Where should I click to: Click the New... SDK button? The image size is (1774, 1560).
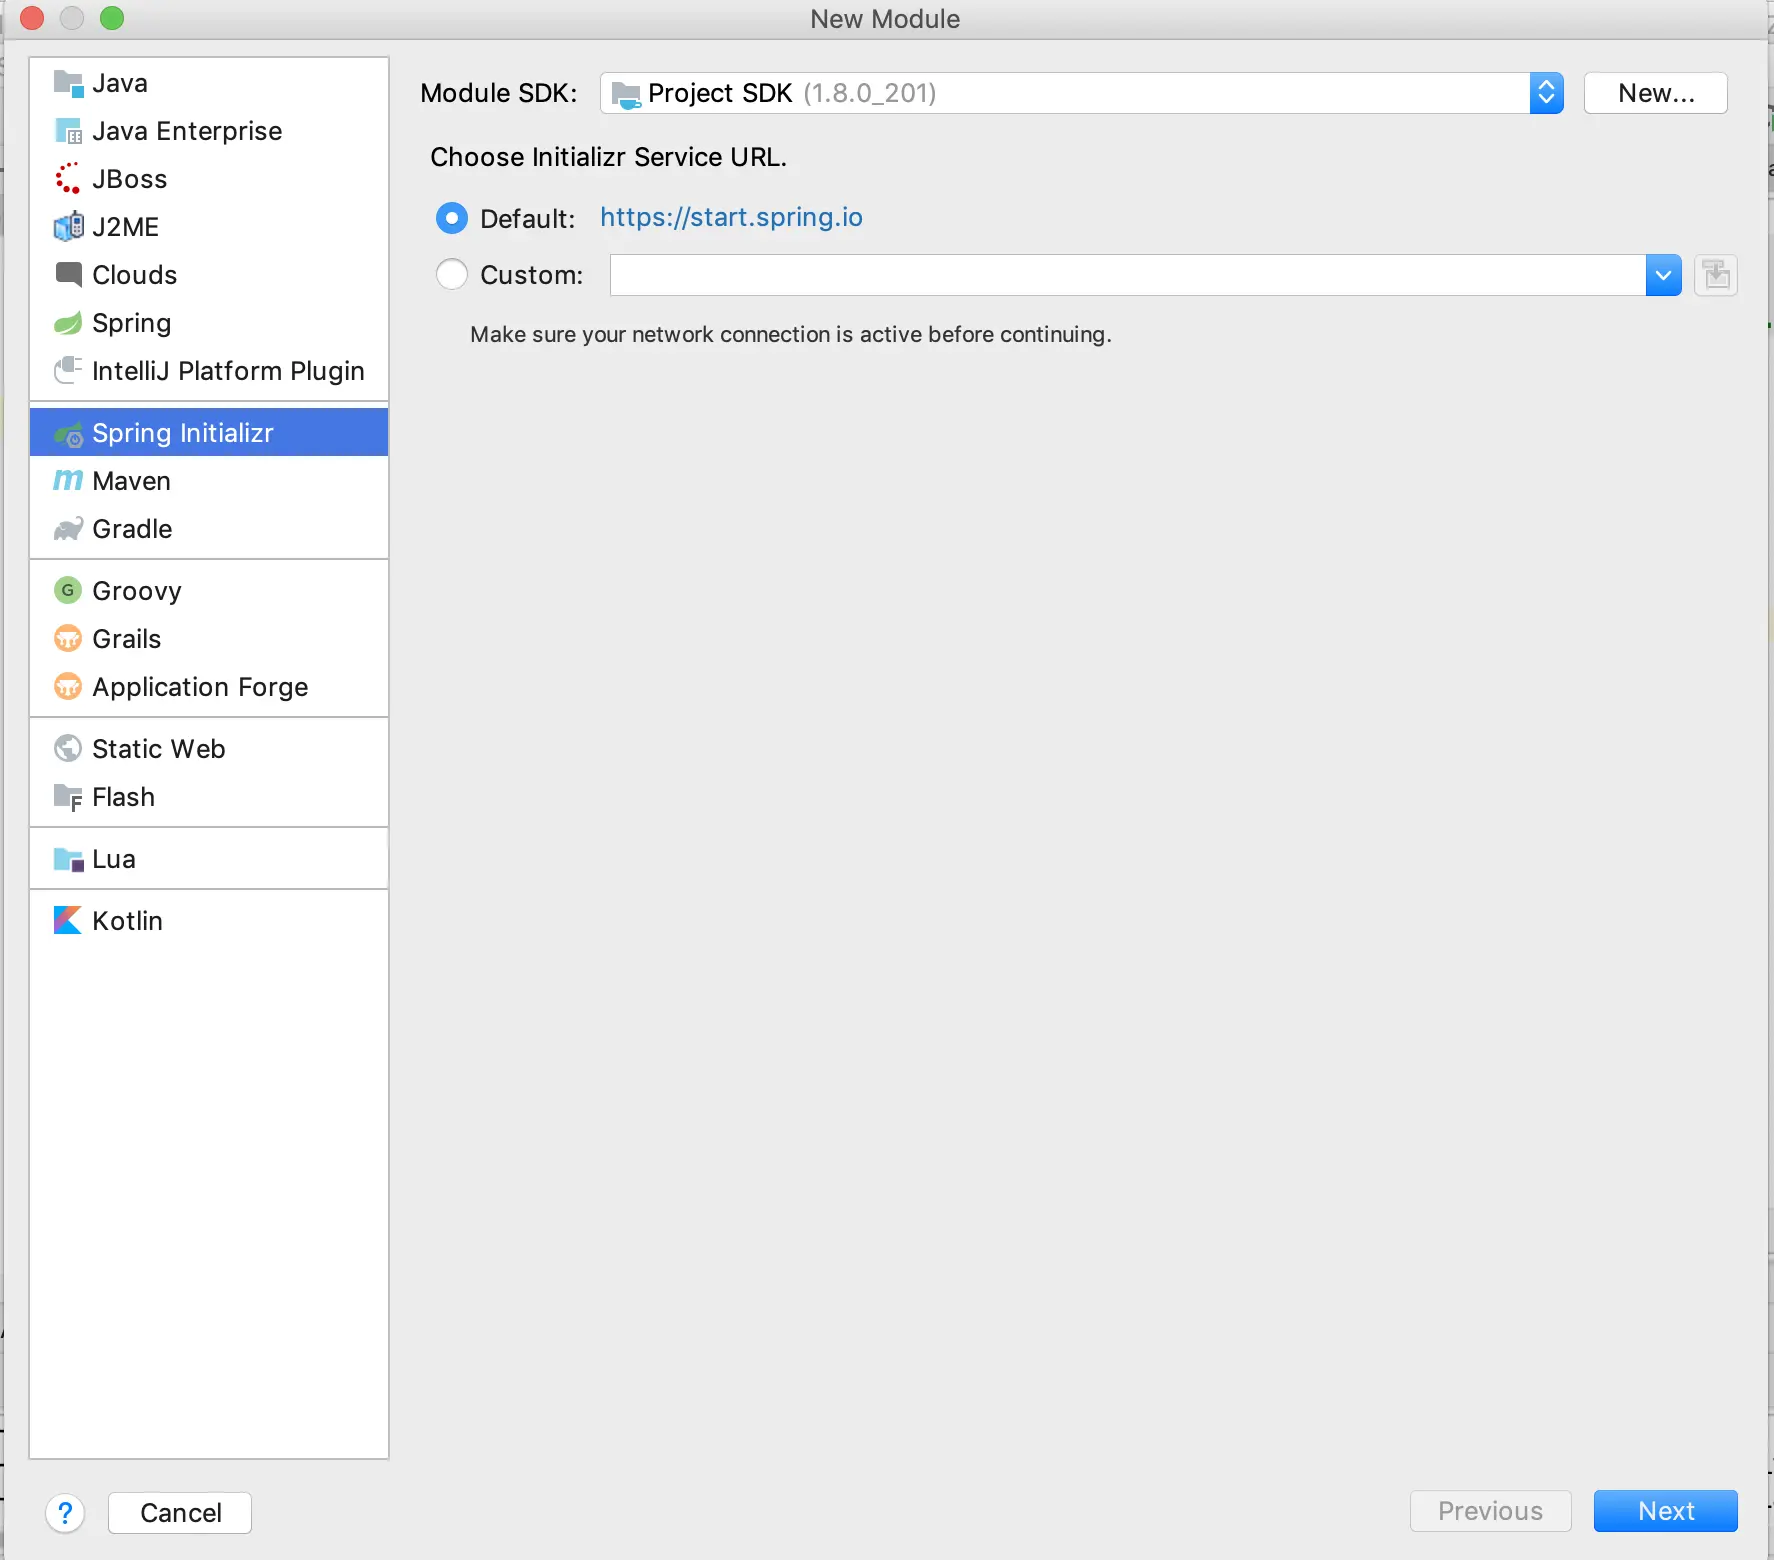1656,93
